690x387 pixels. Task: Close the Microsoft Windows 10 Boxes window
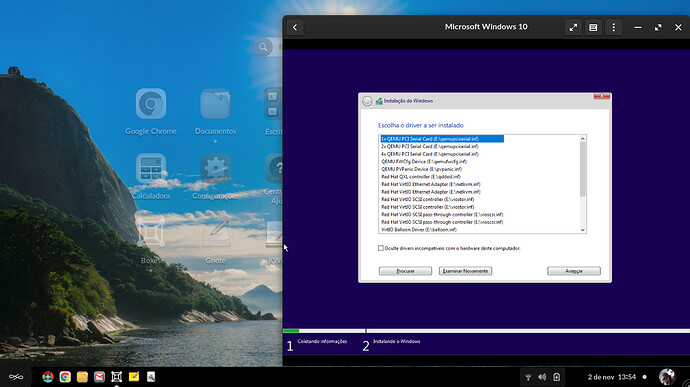678,27
